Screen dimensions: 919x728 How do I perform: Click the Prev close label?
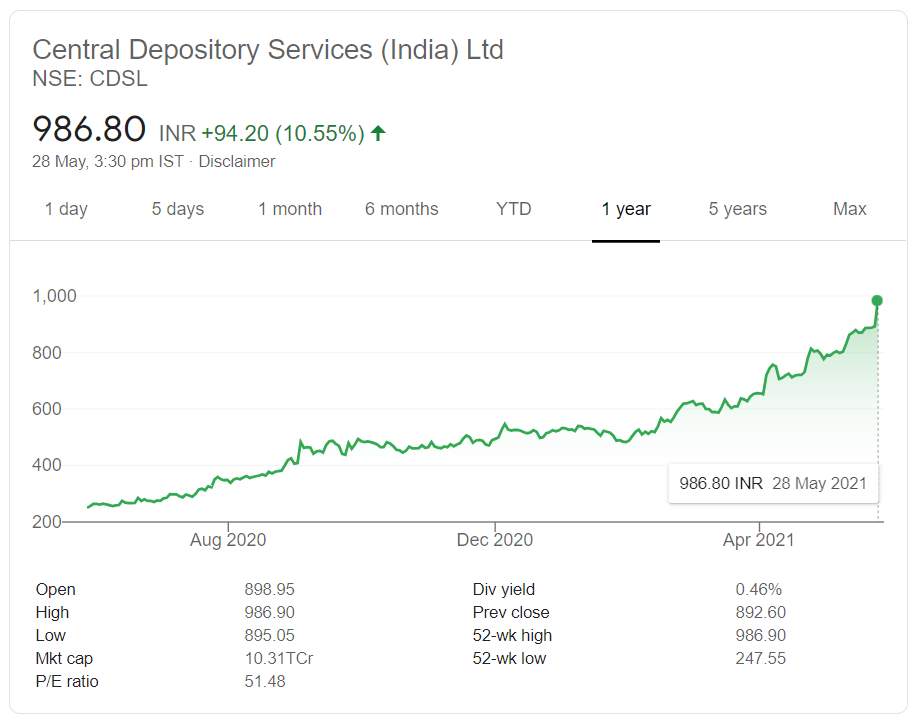[511, 613]
